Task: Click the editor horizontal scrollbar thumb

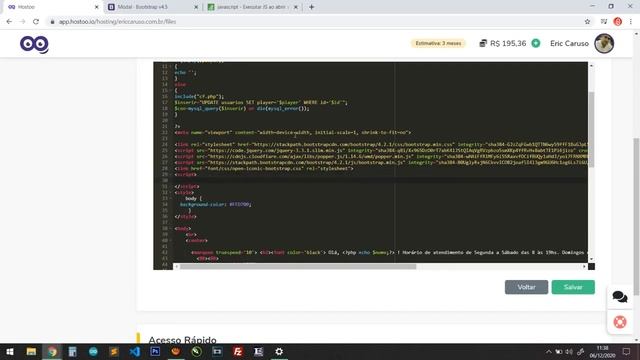Action: [298, 267]
